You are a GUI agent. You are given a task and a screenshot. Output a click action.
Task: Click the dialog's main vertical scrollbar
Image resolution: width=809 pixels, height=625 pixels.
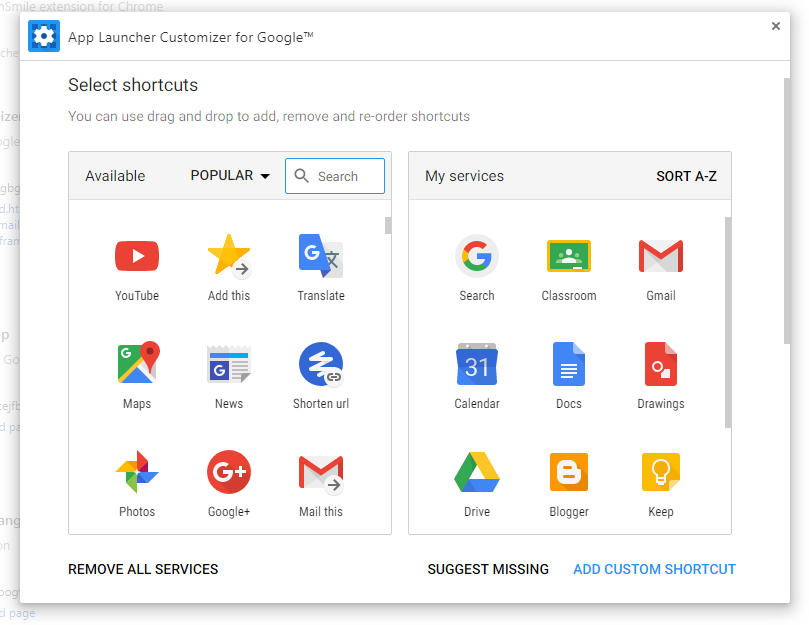point(787,211)
